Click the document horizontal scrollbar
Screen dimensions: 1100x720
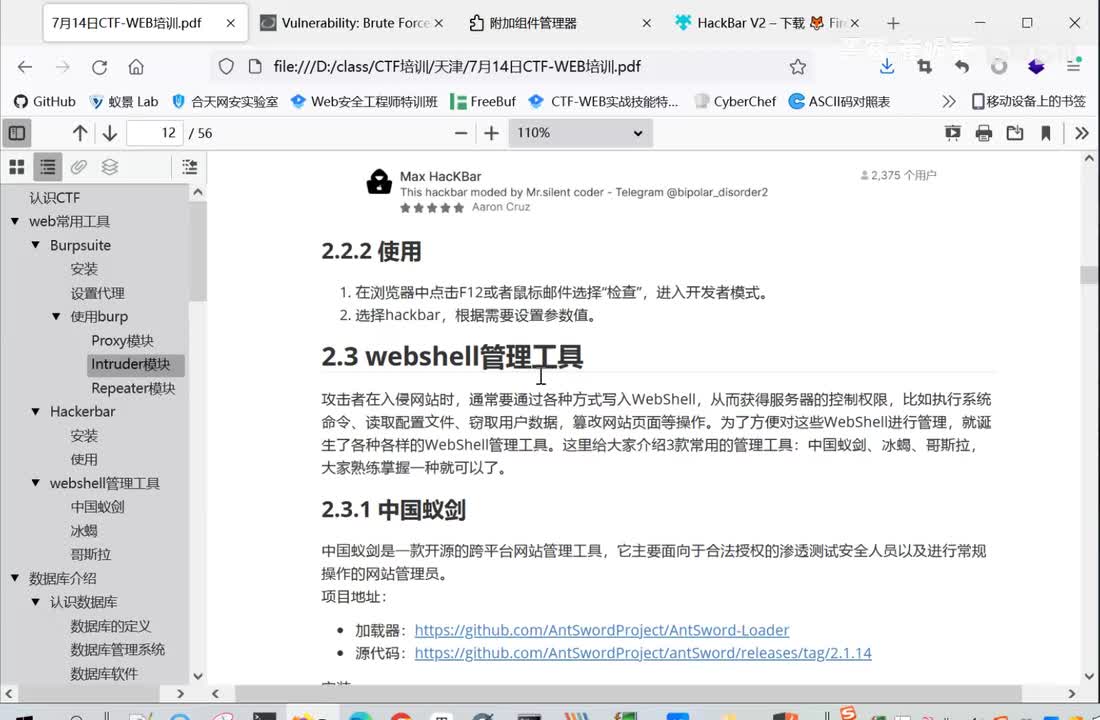(628, 693)
